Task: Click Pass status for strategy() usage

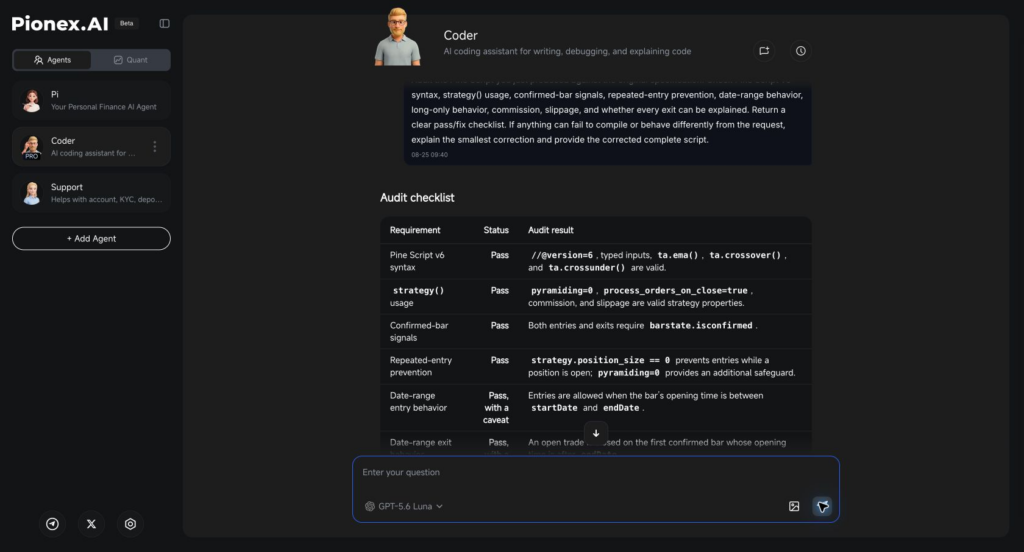Action: point(500,290)
